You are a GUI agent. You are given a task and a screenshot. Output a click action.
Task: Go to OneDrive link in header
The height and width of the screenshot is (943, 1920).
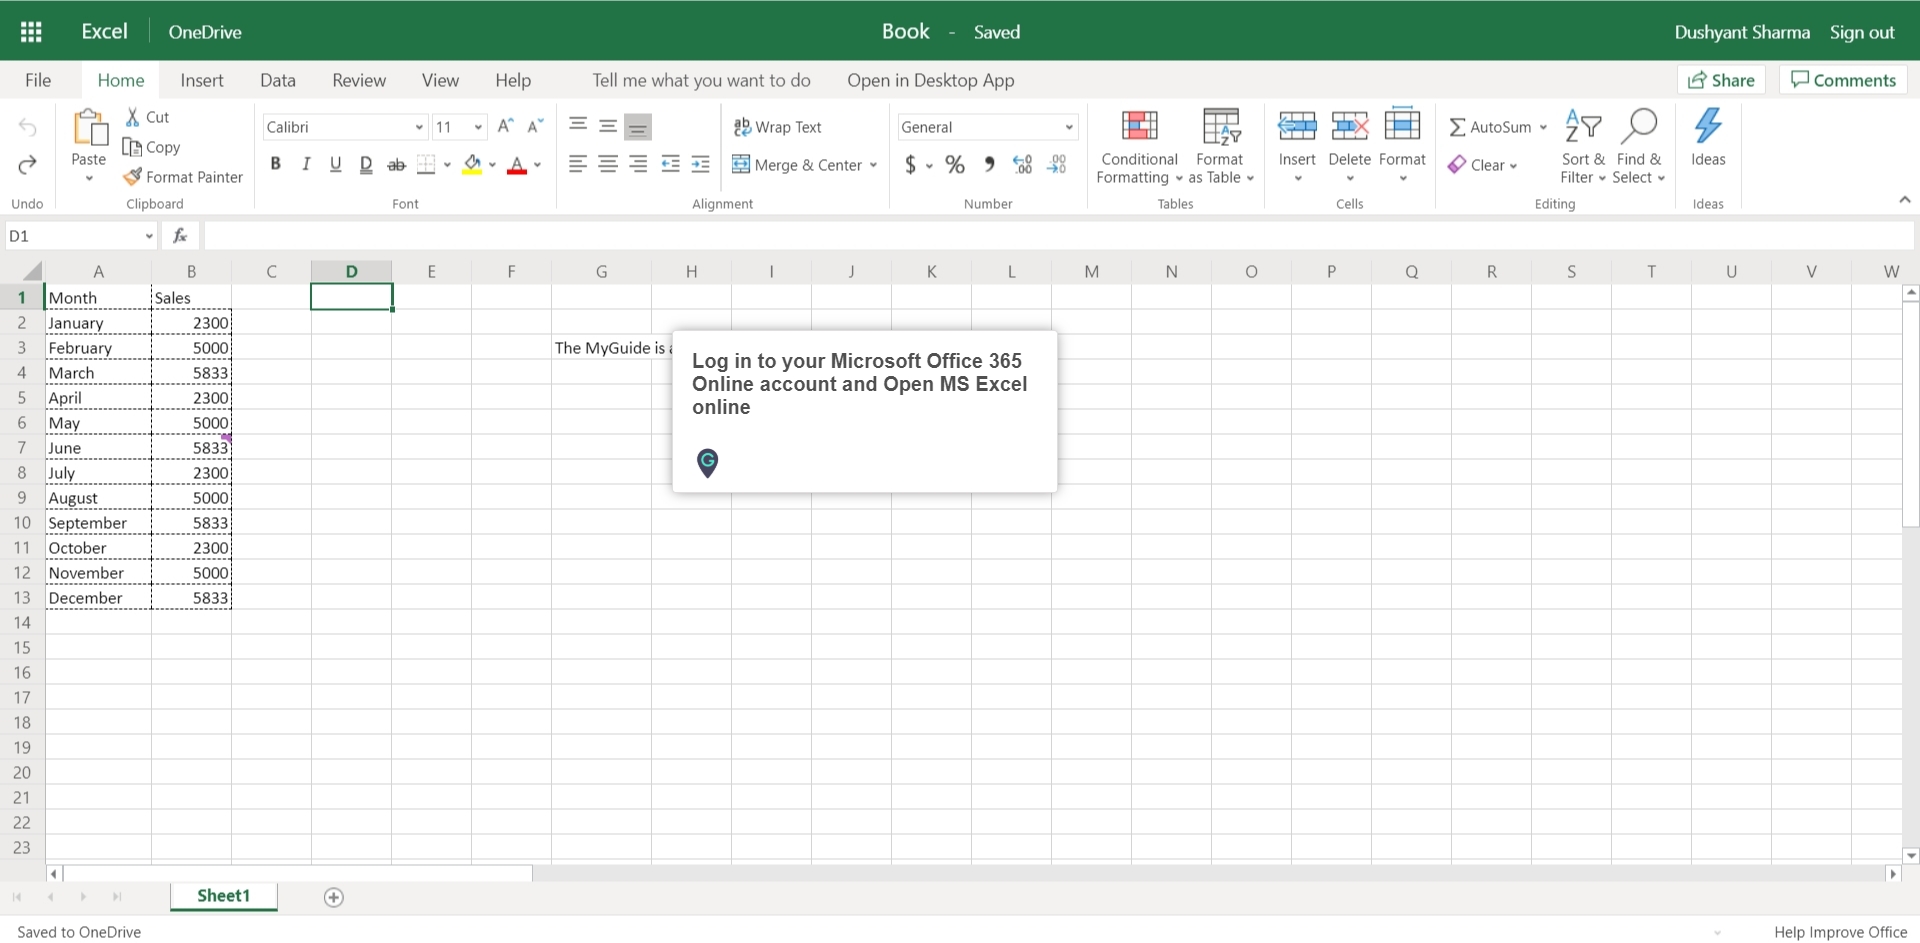pyautogui.click(x=205, y=32)
